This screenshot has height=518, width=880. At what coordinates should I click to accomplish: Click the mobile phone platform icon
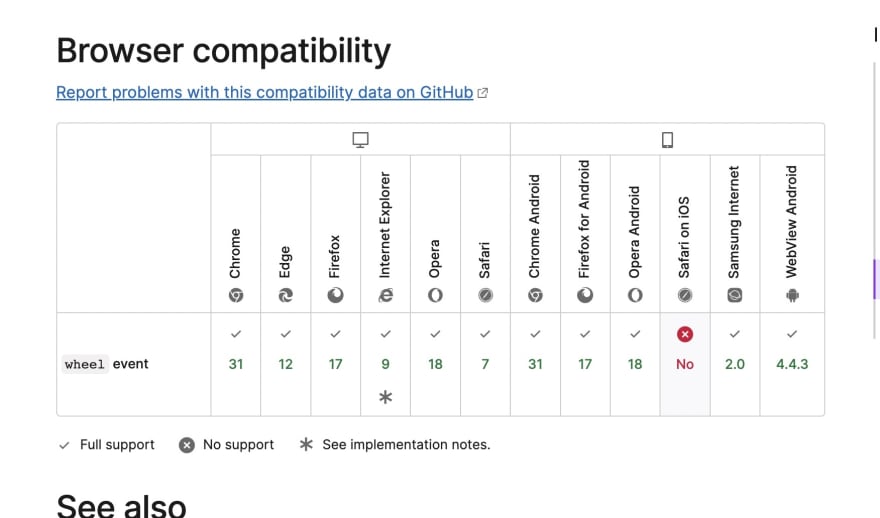pos(667,140)
